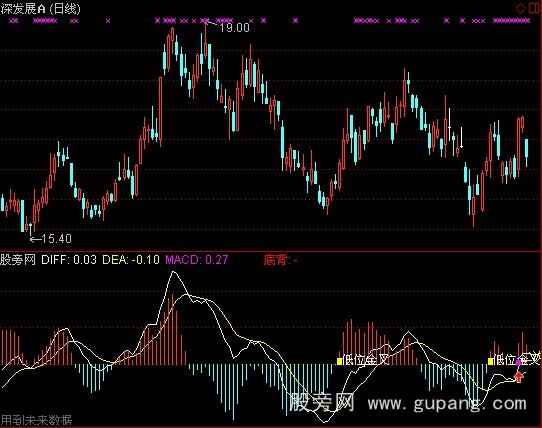
Task: Click the 股旁网 indicator name label
Action: (18, 259)
